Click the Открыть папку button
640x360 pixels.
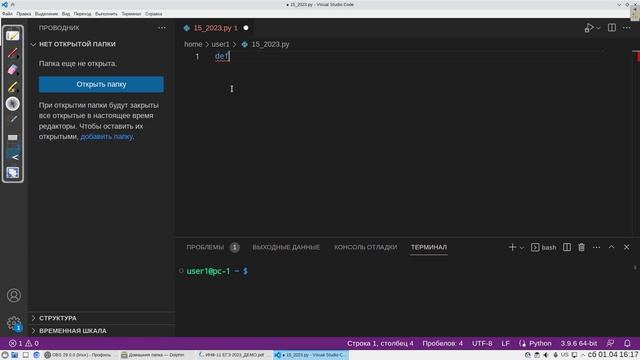(101, 84)
